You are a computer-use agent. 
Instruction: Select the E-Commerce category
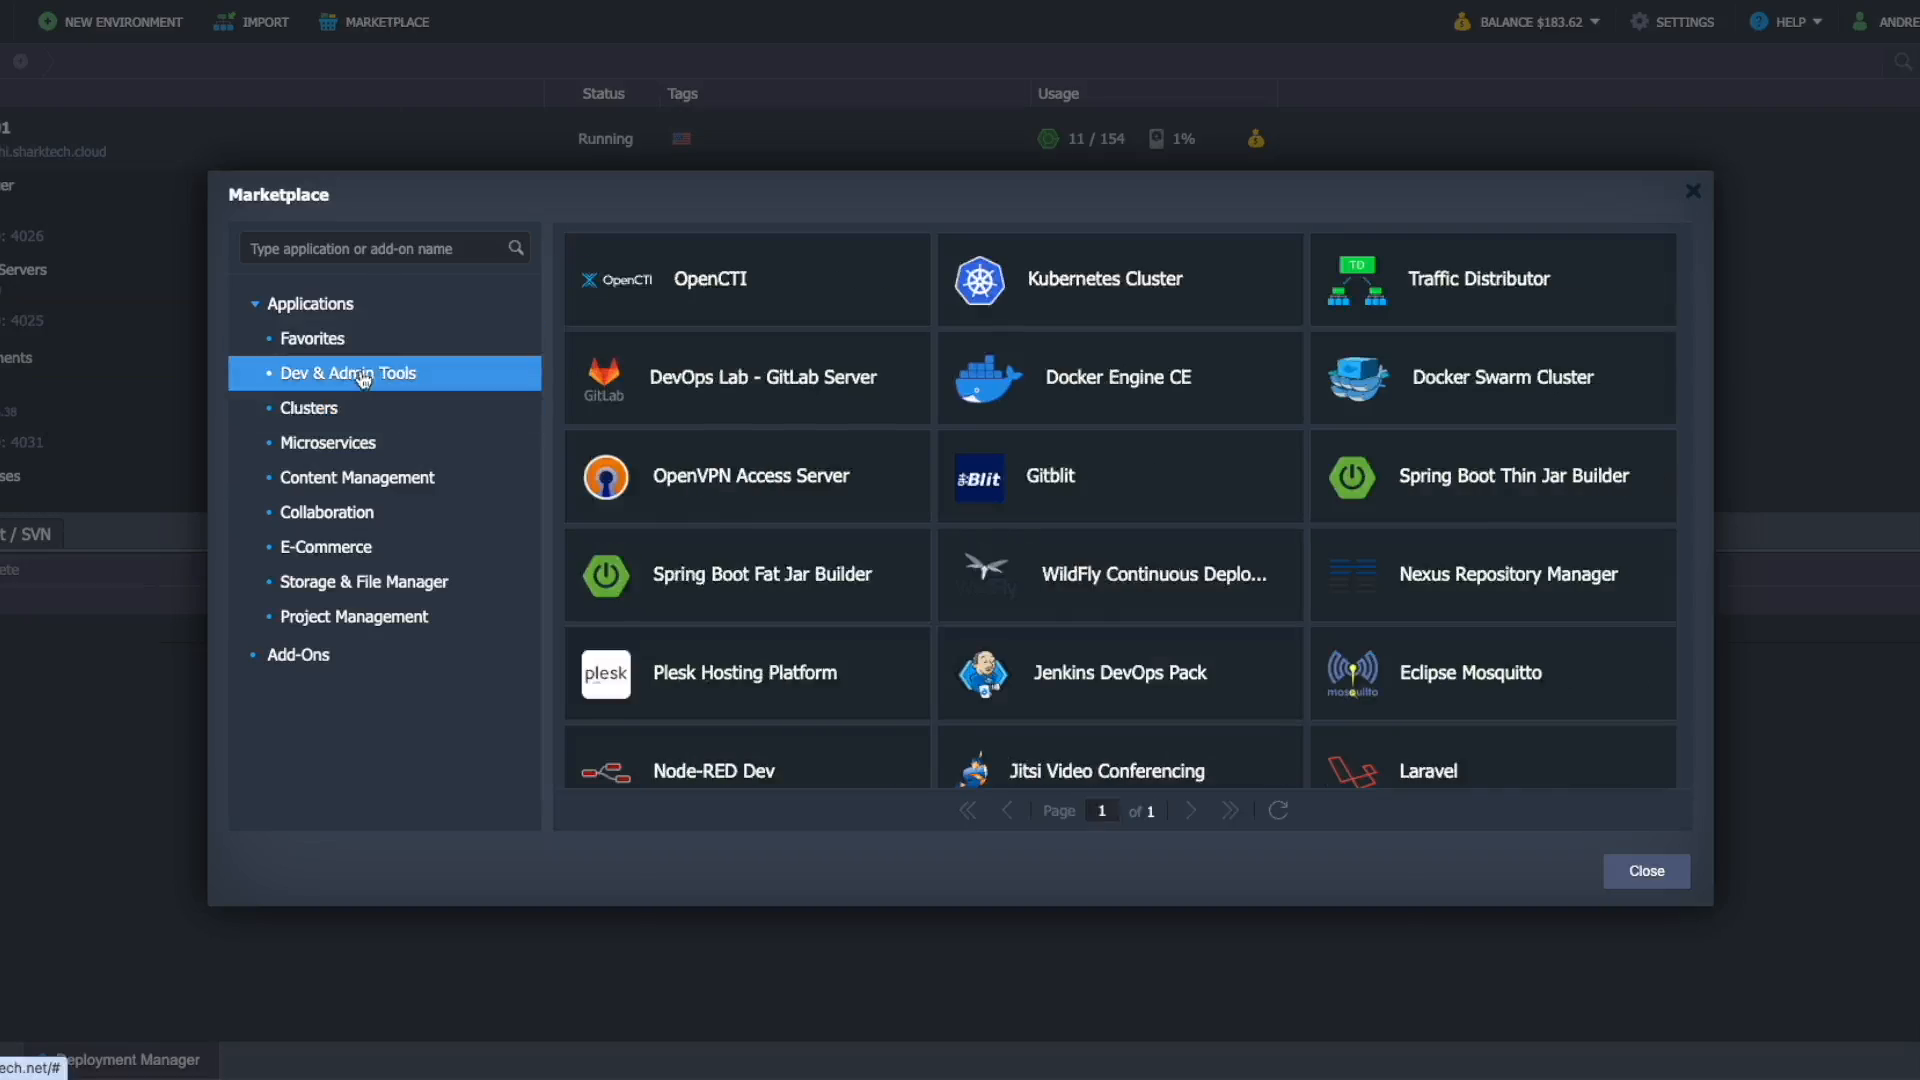coord(326,547)
